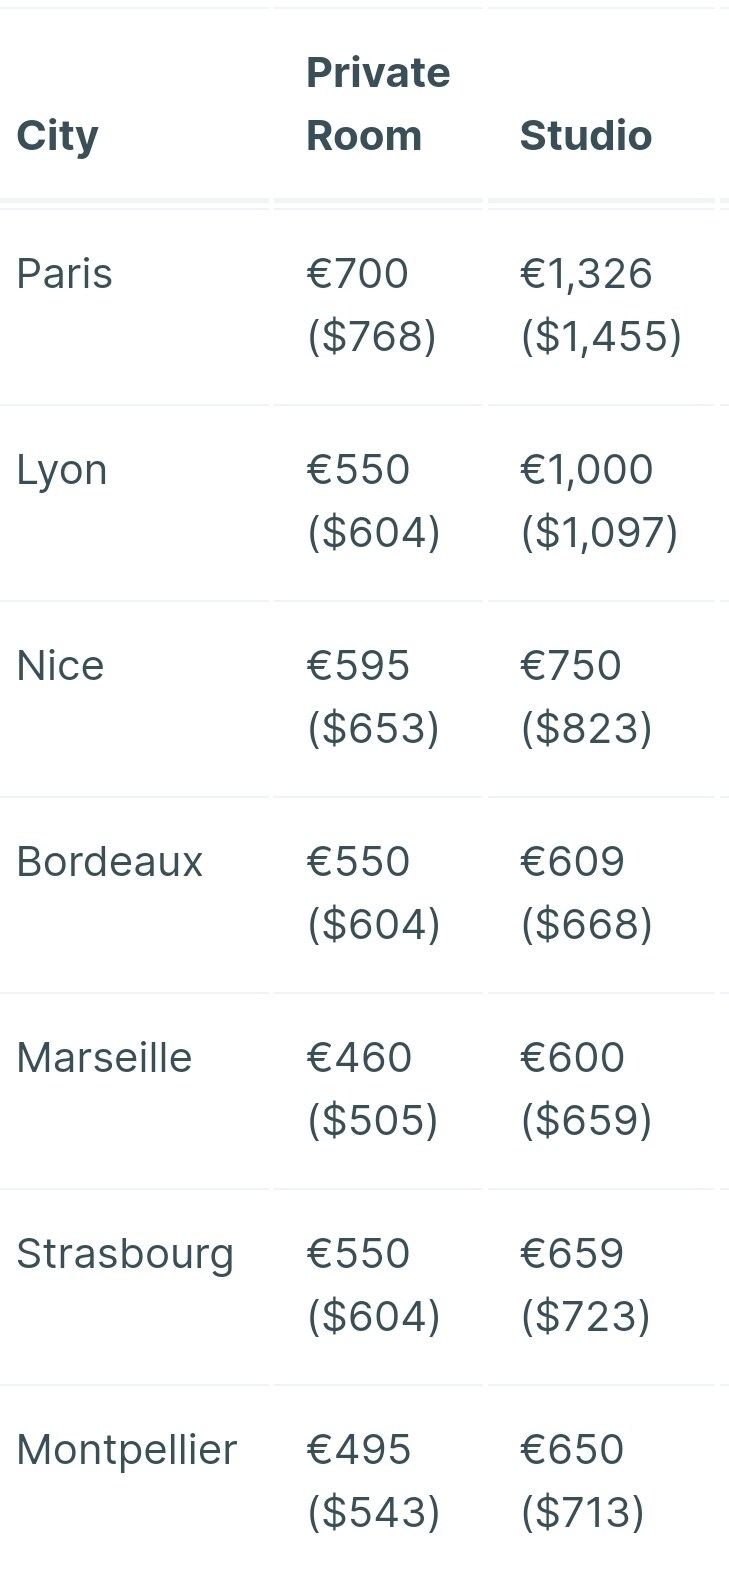The image size is (729, 1572).
Task: Click Lyon studio price €1,000
Action: tap(586, 470)
